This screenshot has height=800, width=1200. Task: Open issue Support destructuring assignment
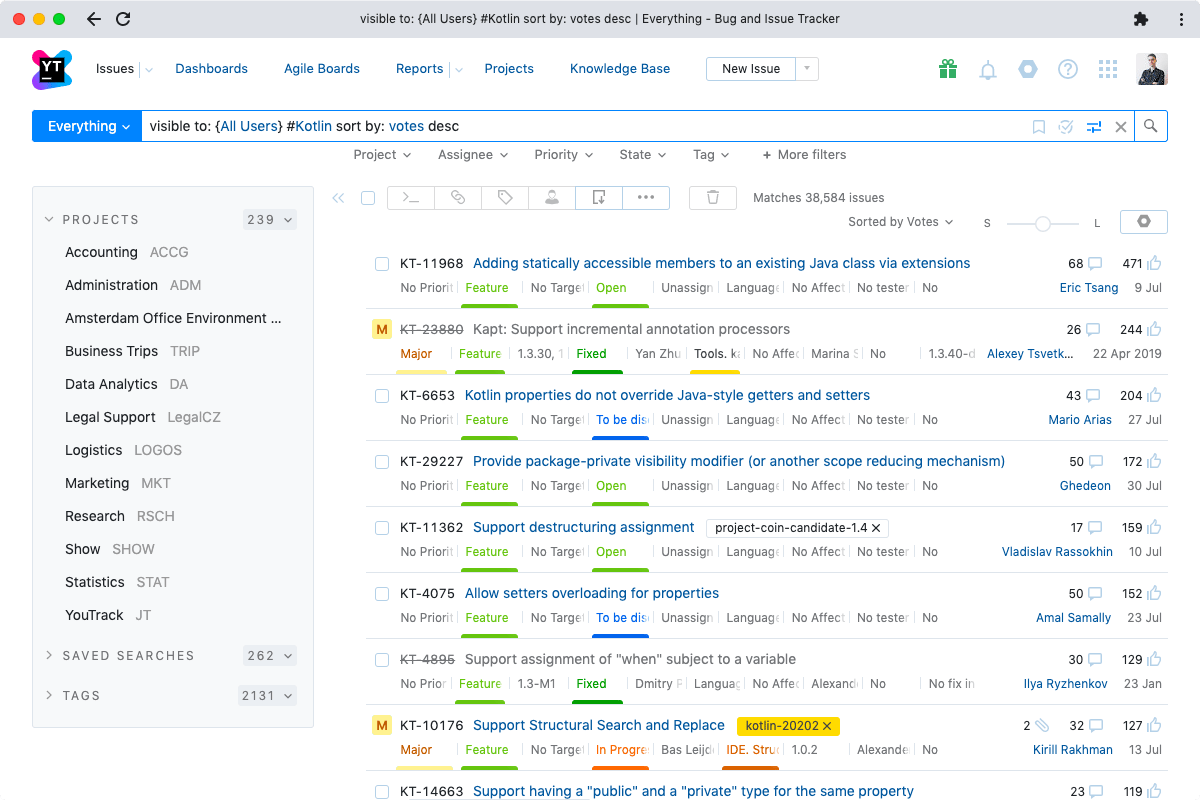pyautogui.click(x=583, y=528)
